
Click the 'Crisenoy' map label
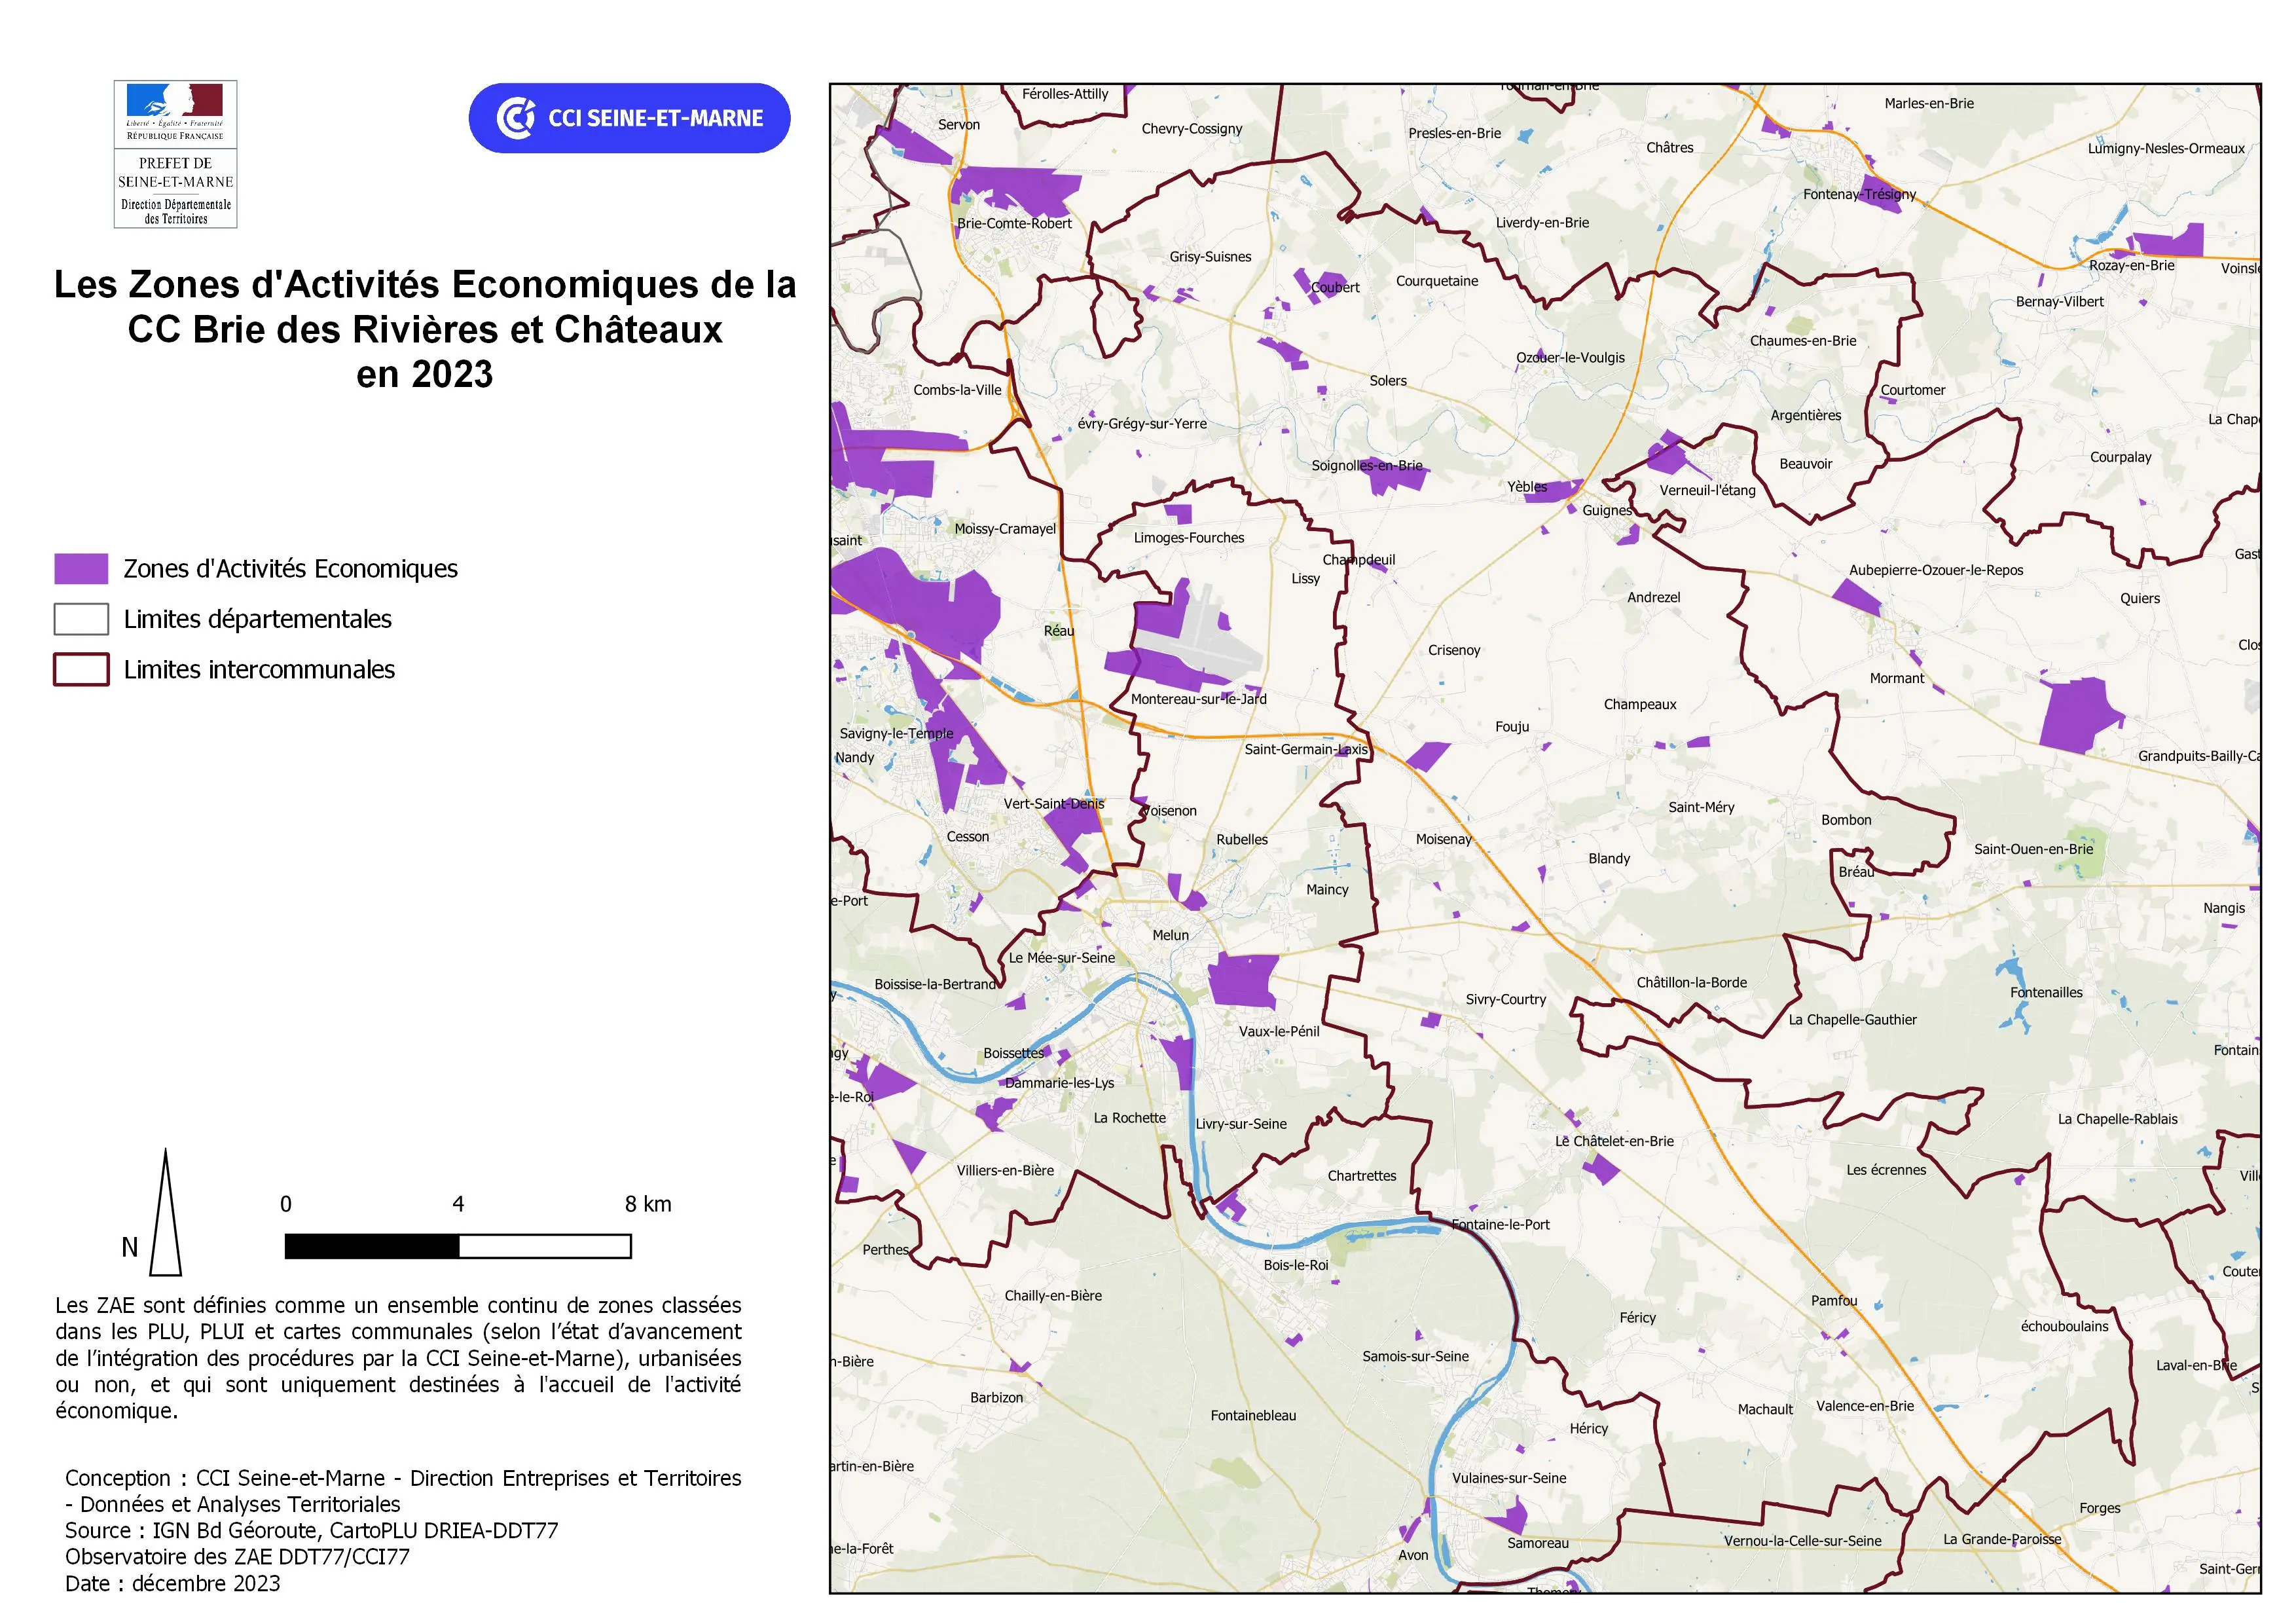pos(1454,650)
